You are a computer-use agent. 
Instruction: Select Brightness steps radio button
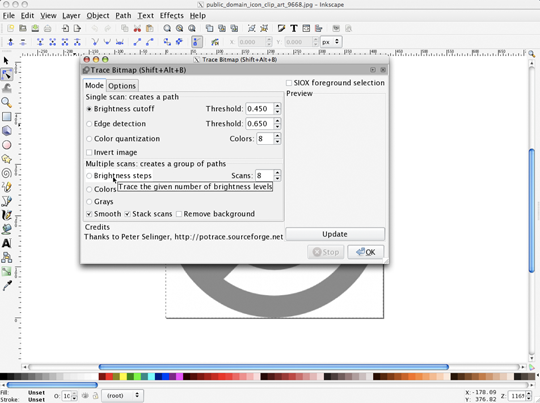coord(89,176)
